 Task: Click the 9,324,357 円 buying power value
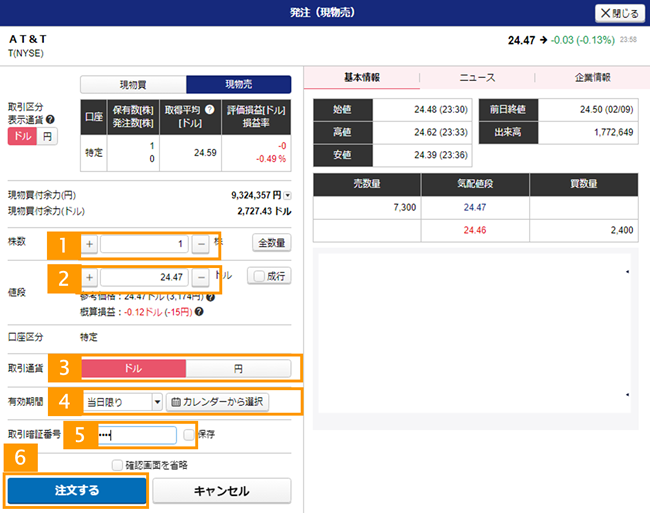pyautogui.click(x=256, y=195)
